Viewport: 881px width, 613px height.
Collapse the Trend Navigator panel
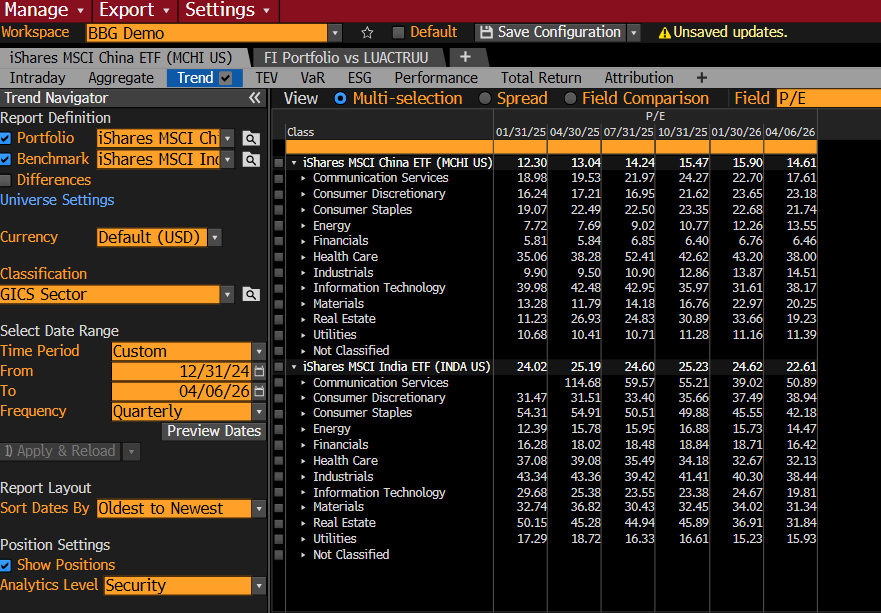point(255,98)
